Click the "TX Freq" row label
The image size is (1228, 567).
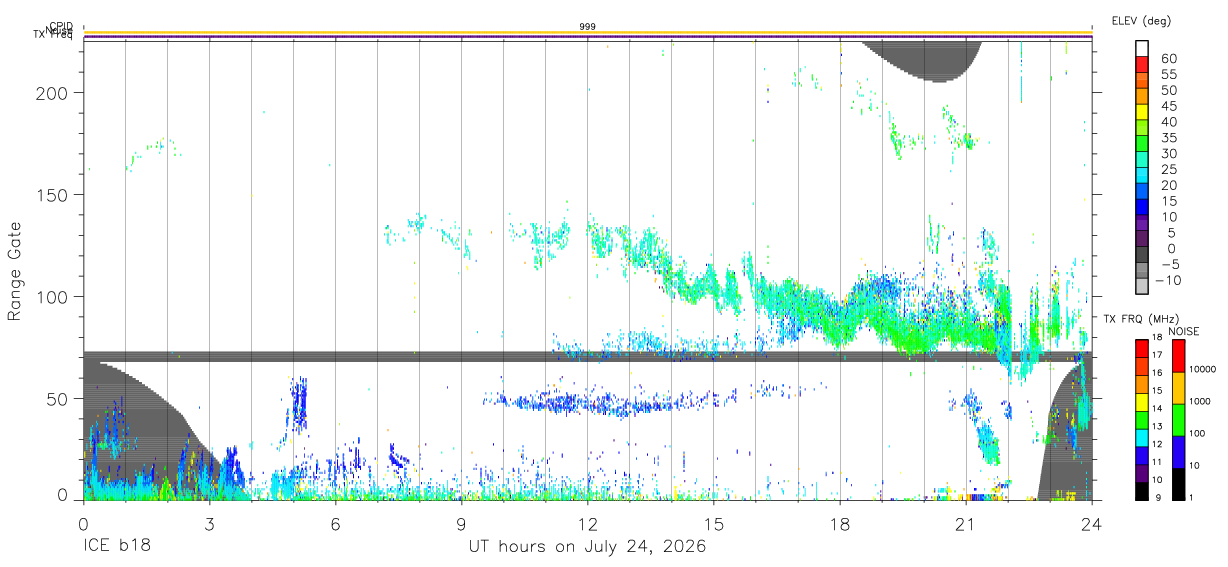click(x=53, y=36)
